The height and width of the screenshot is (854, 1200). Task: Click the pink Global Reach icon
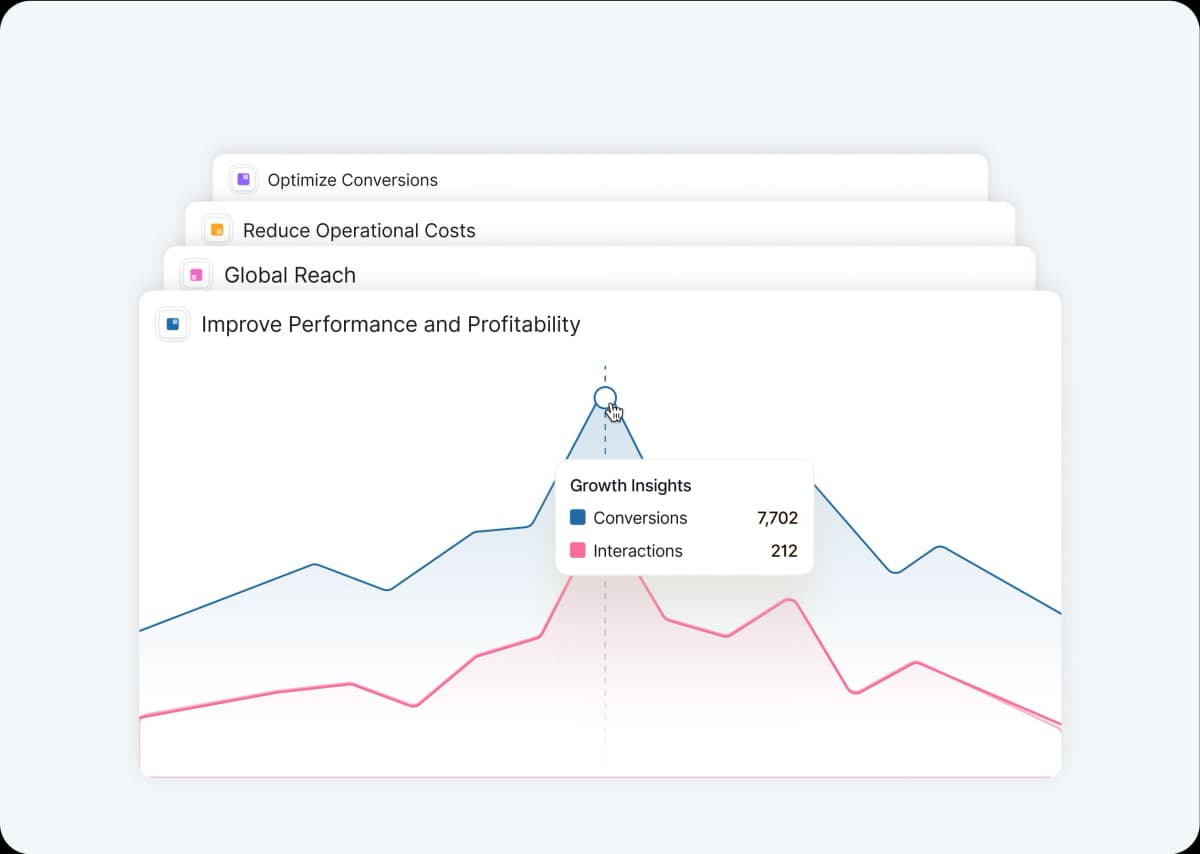point(196,275)
